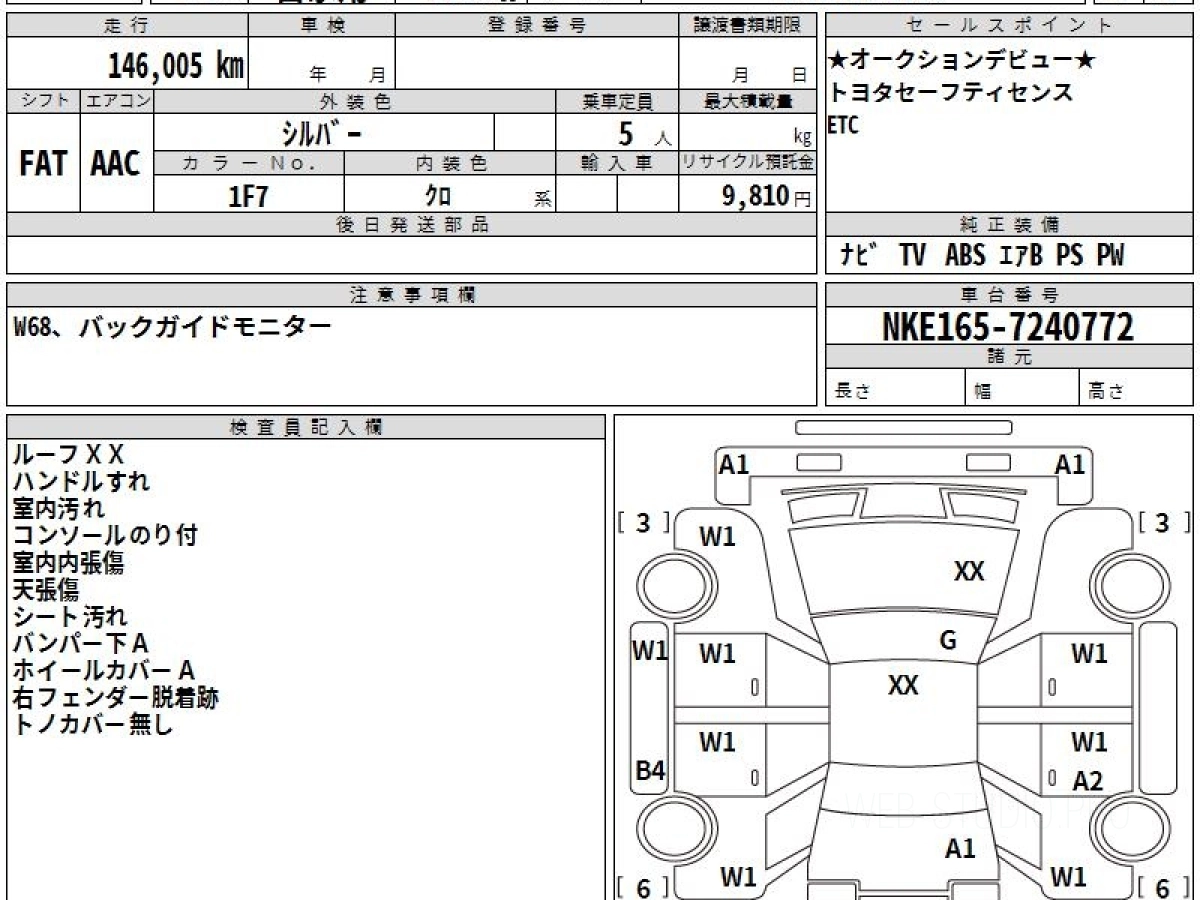Select the ナビ equipment entry
Screen dimensions: 1200x900
[x=858, y=256]
